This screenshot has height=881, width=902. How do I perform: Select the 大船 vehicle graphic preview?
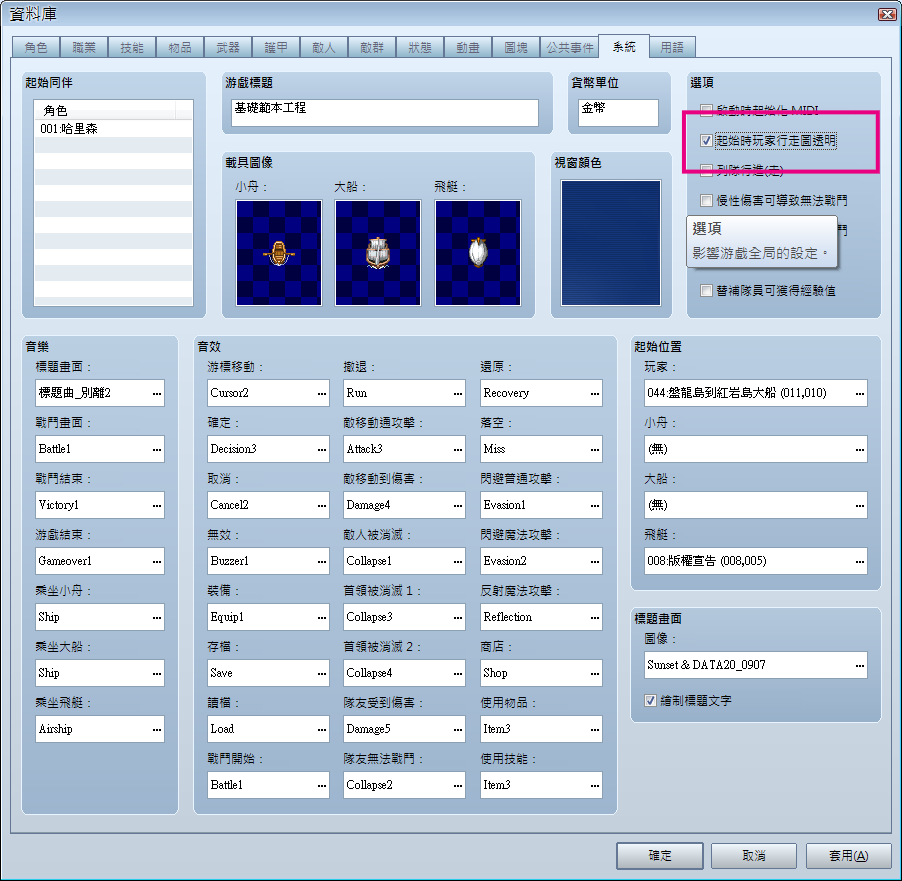click(x=378, y=253)
